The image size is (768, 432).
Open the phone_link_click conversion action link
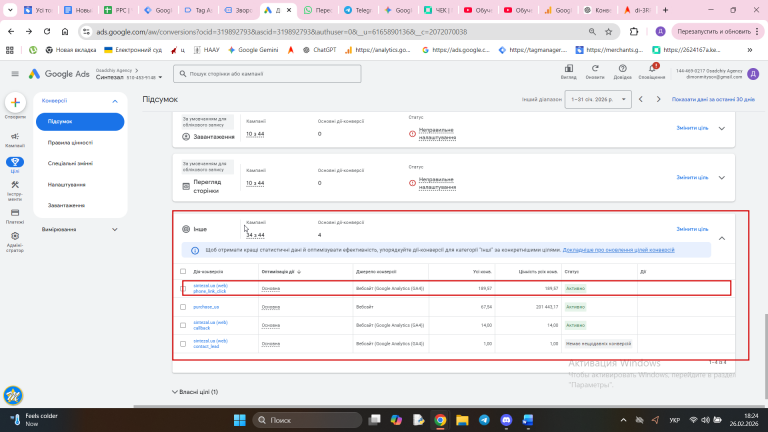210,288
